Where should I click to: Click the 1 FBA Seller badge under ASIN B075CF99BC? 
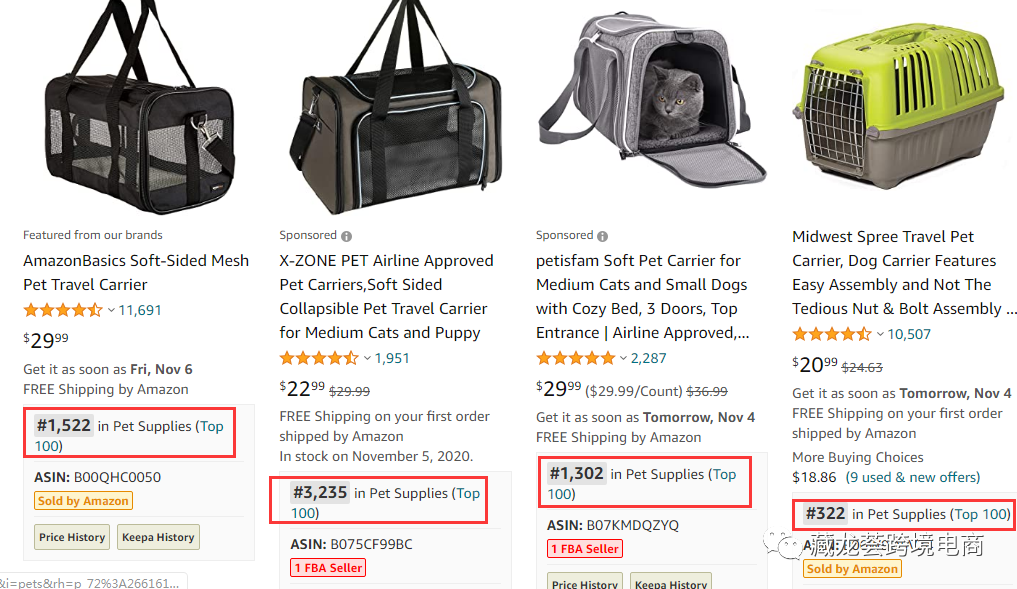[328, 568]
